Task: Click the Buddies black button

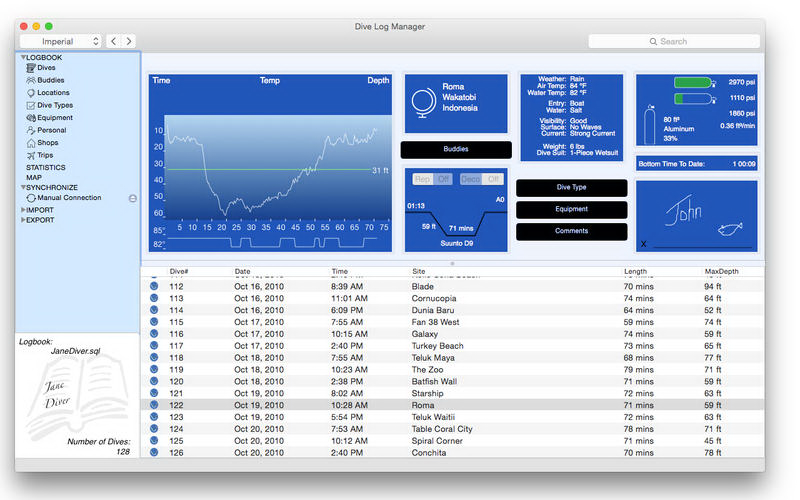Action: click(x=456, y=149)
